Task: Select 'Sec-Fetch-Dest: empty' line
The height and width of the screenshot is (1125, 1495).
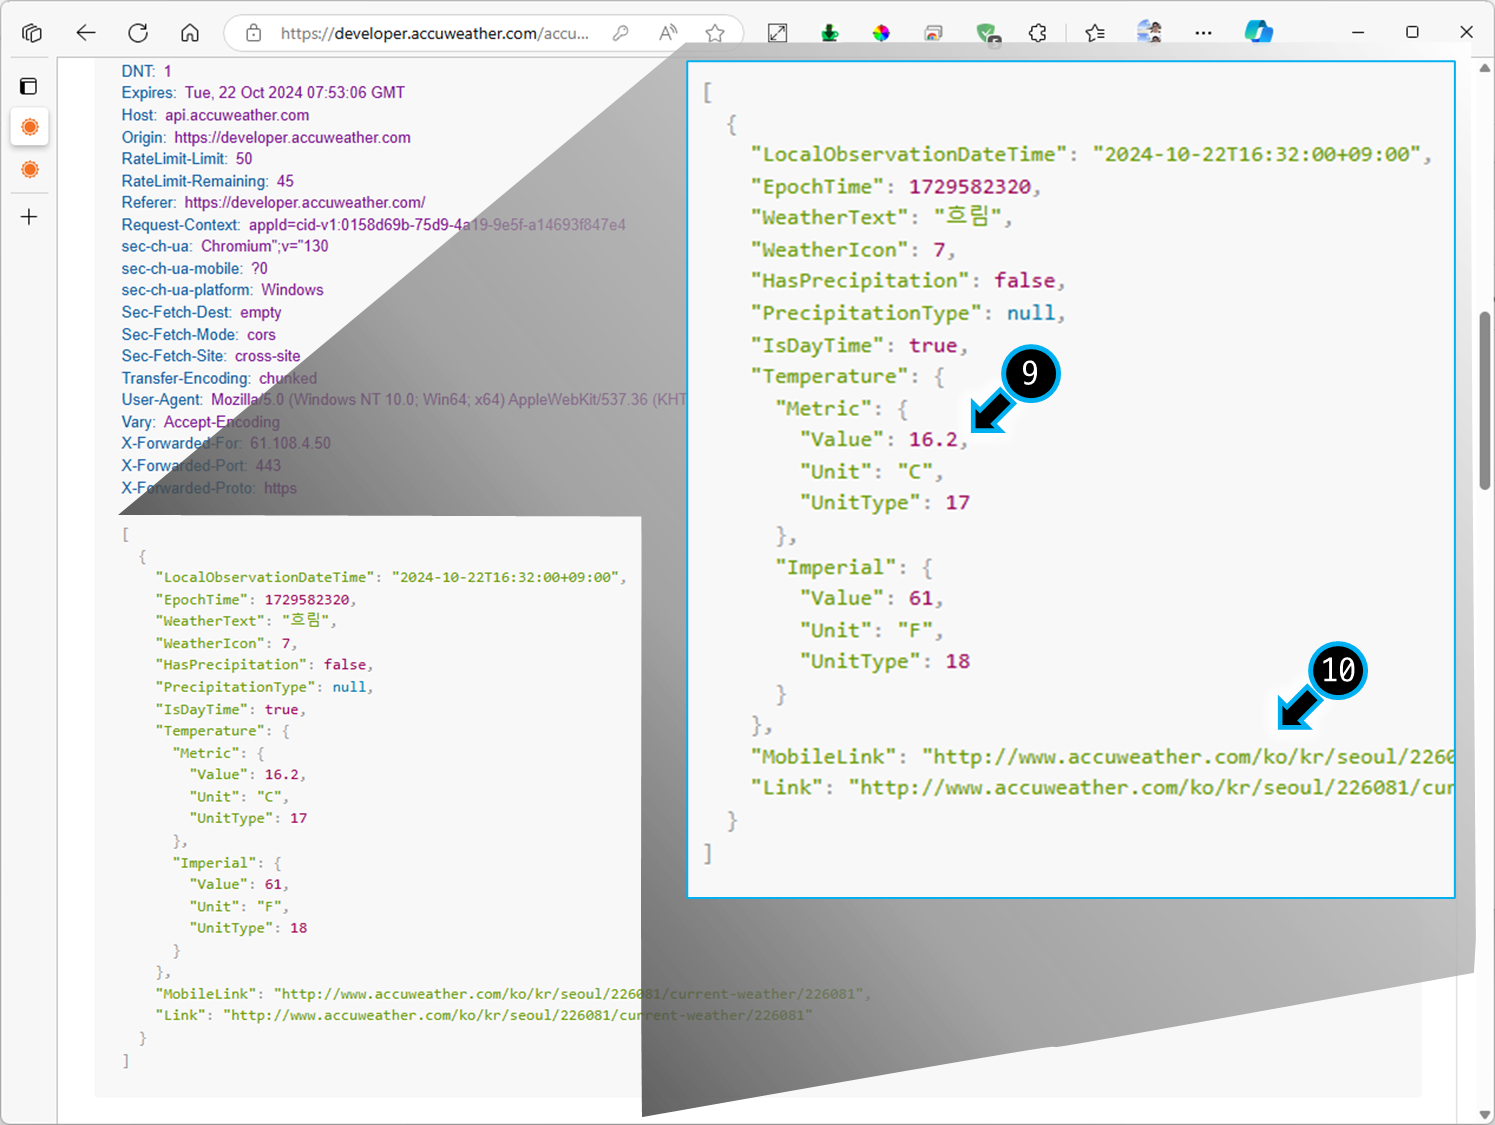Action: pyautogui.click(x=201, y=312)
